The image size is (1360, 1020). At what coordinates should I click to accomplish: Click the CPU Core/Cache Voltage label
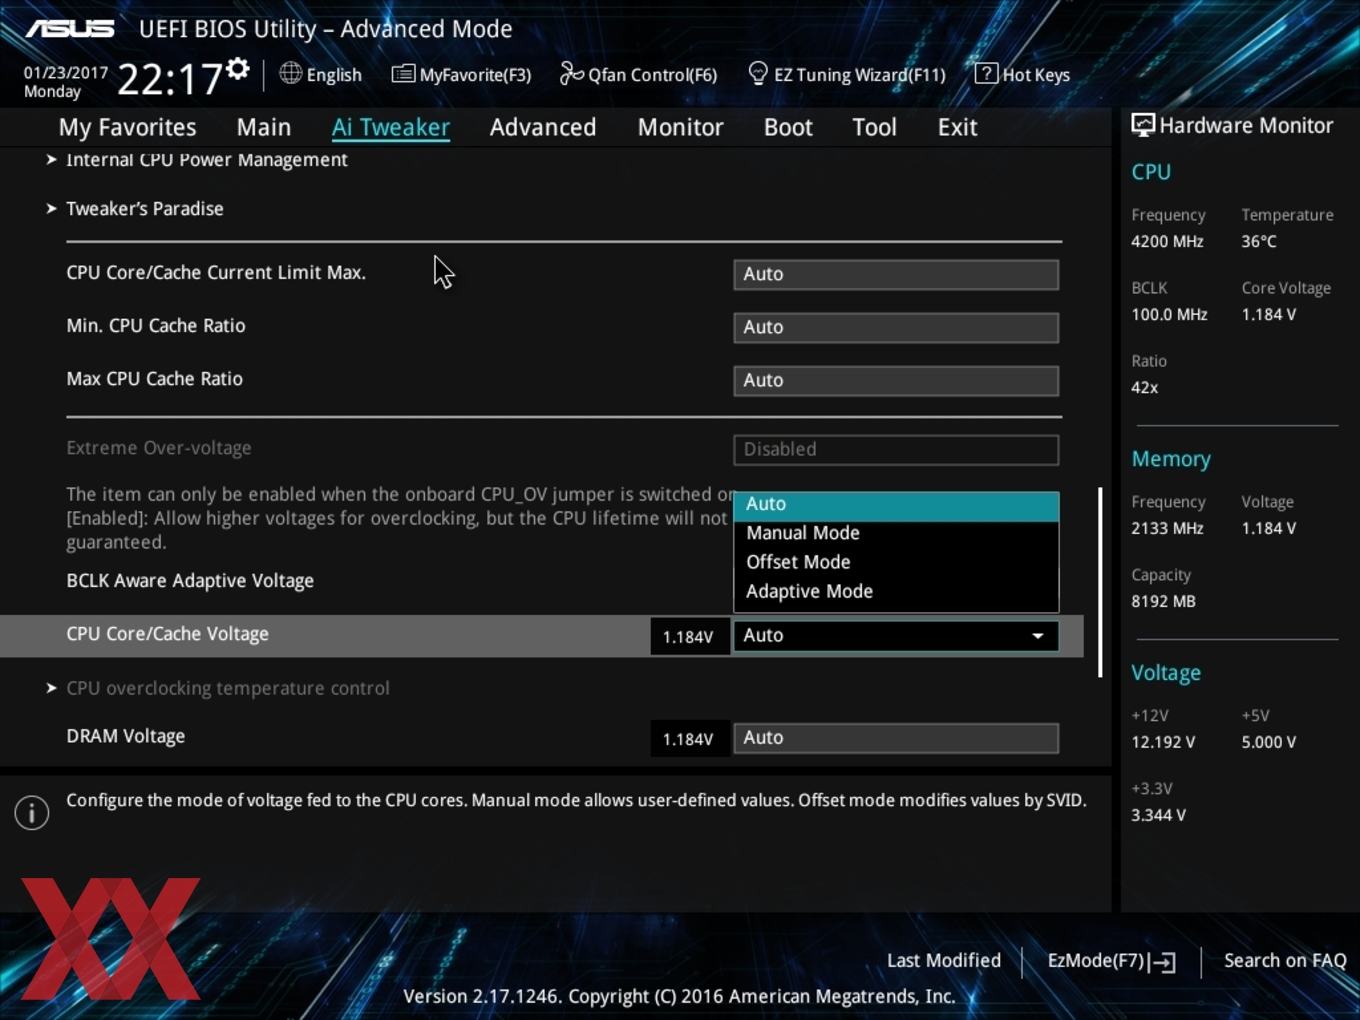[x=167, y=634]
